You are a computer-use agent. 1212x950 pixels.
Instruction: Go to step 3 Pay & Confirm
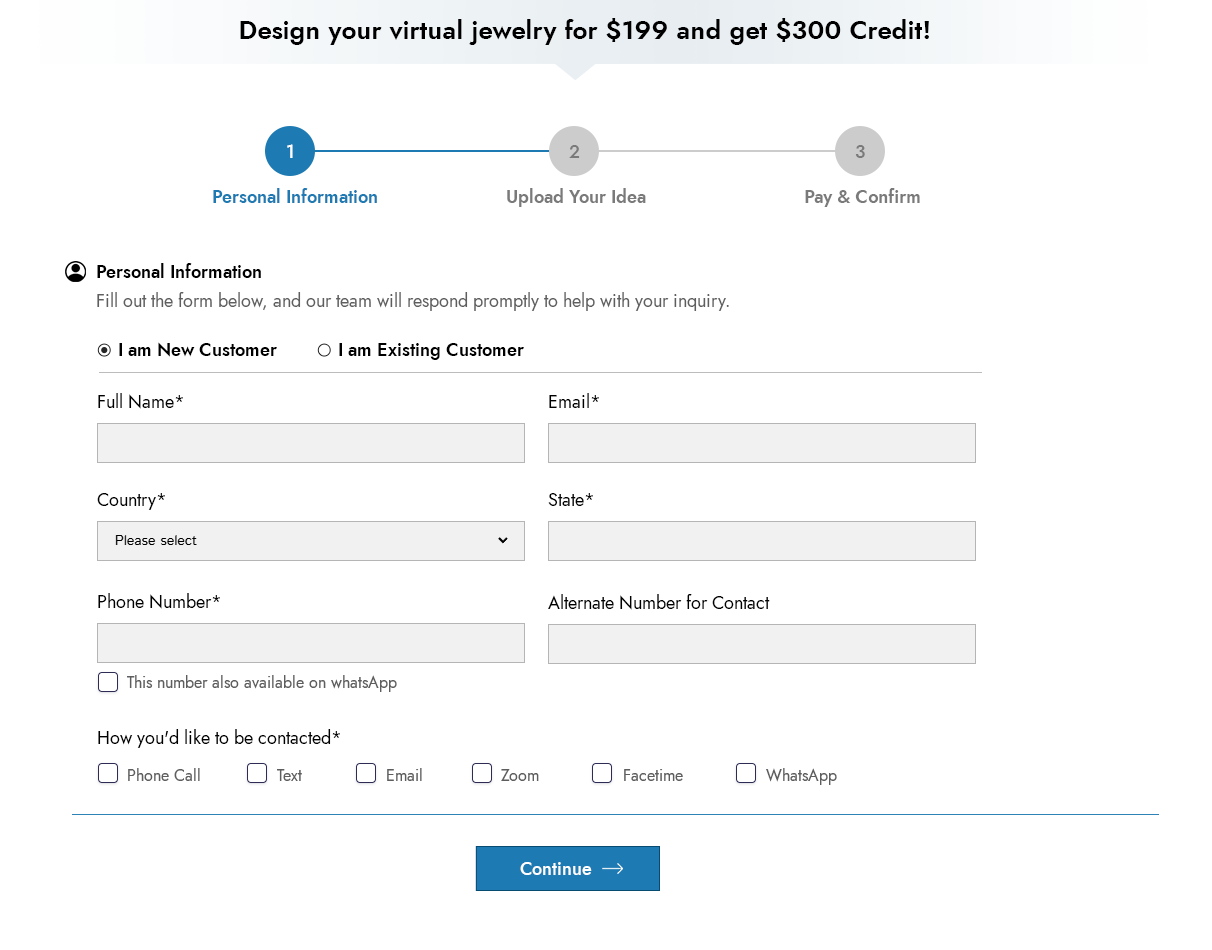coord(860,151)
